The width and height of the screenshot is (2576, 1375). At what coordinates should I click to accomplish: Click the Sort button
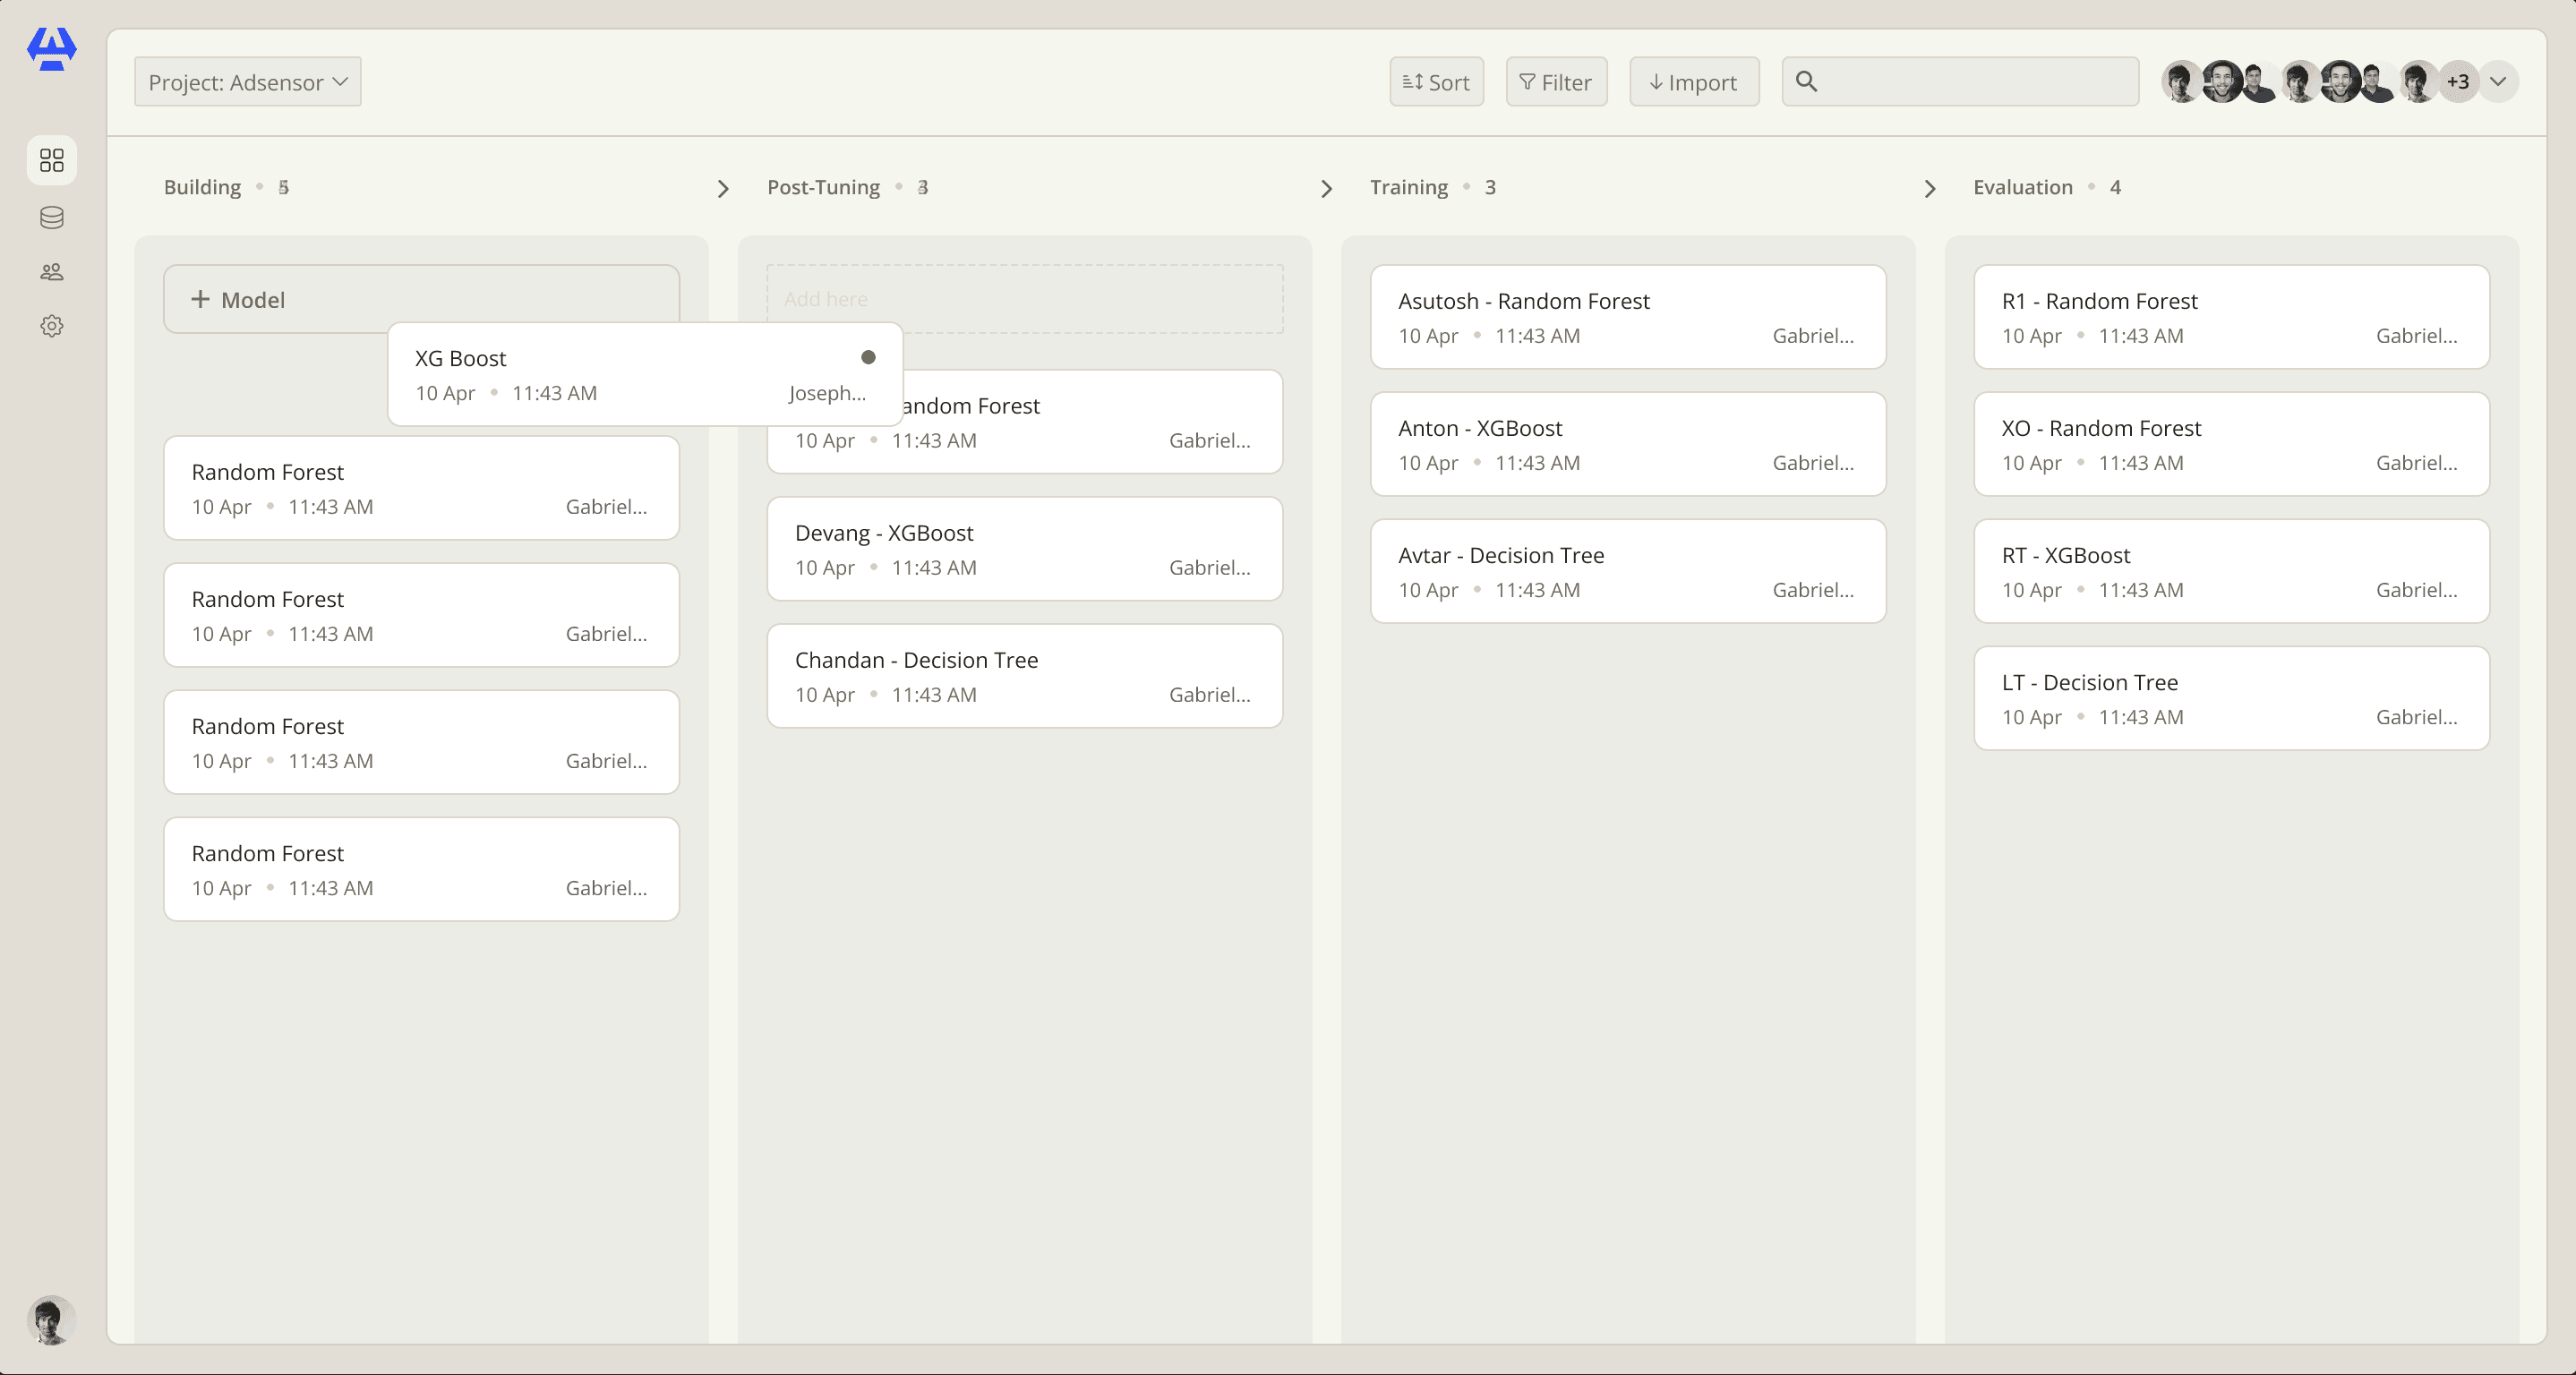point(1436,82)
